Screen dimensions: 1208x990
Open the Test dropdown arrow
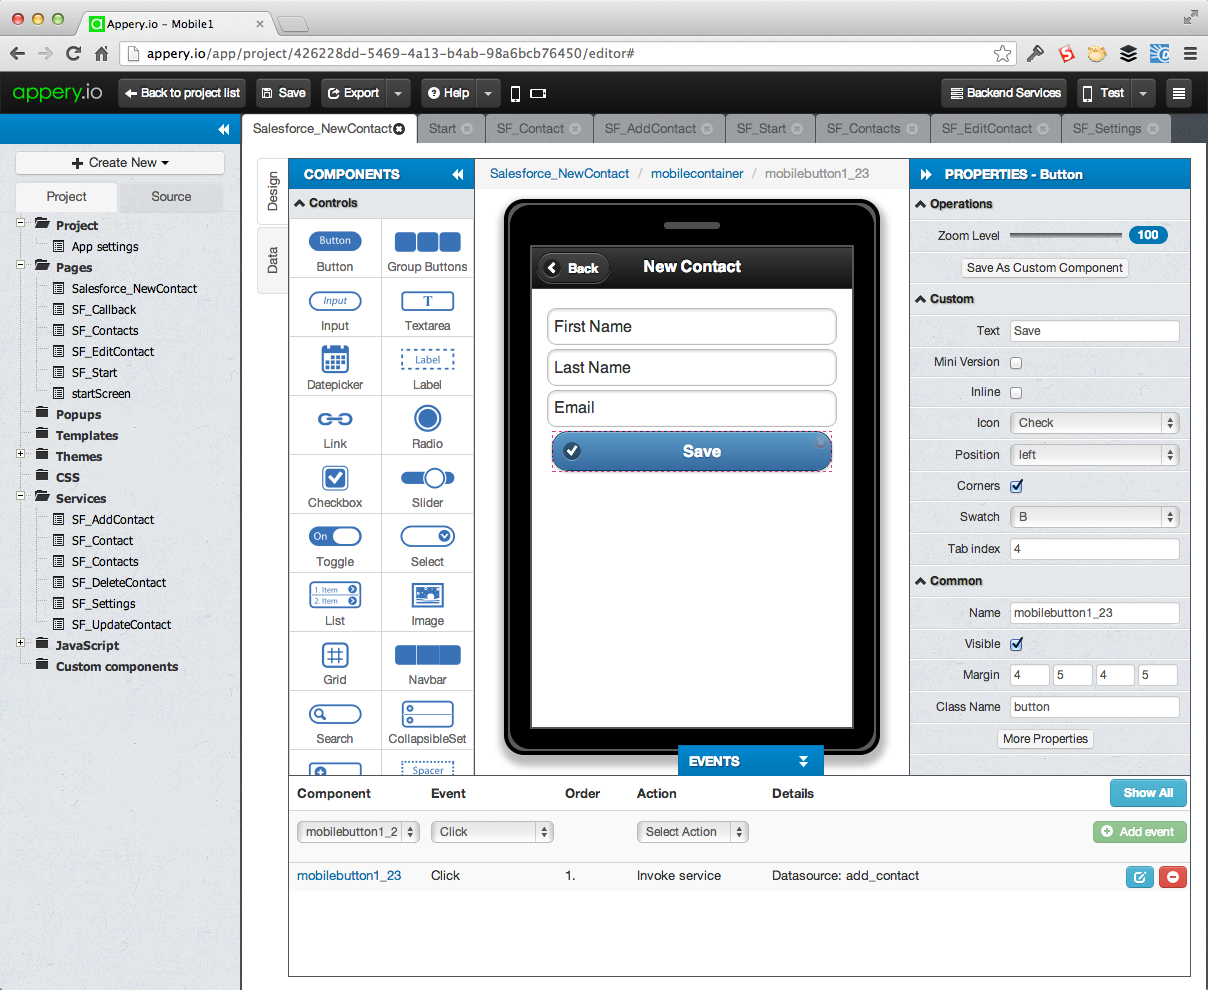[x=1143, y=93]
